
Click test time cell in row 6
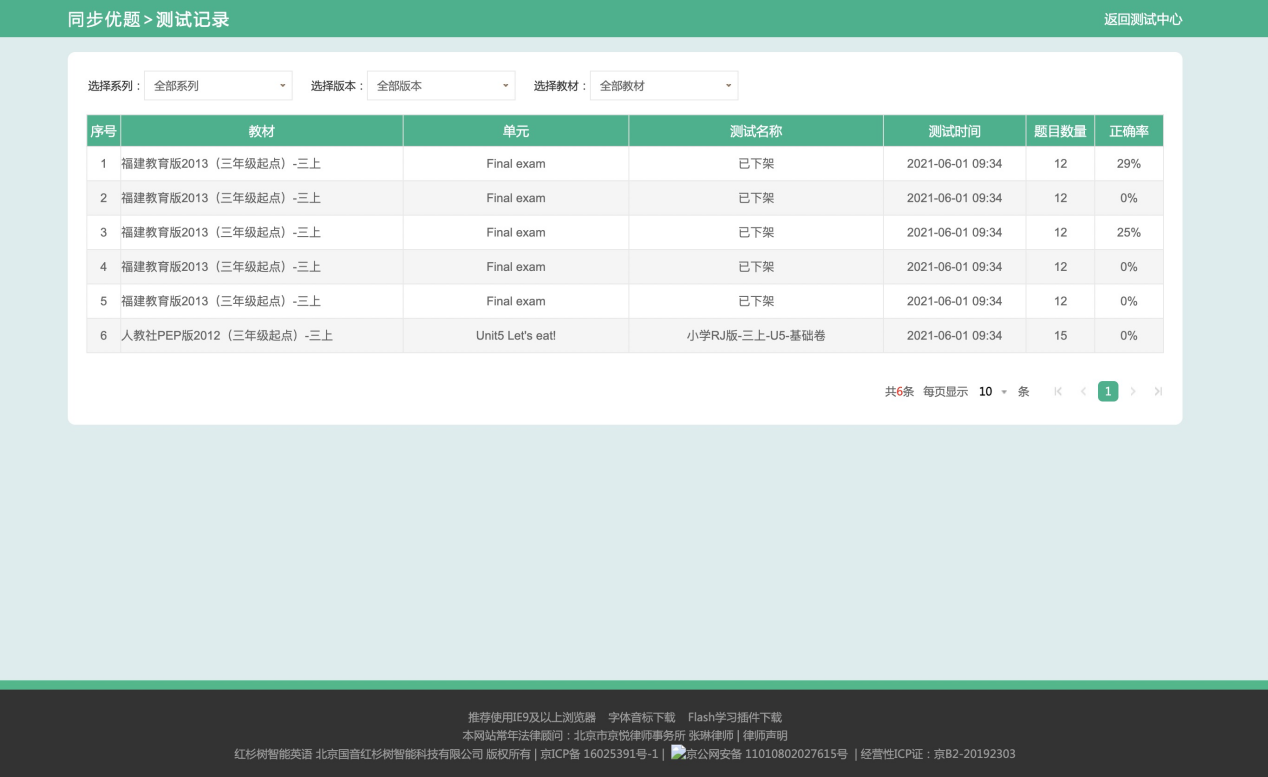[x=955, y=336]
